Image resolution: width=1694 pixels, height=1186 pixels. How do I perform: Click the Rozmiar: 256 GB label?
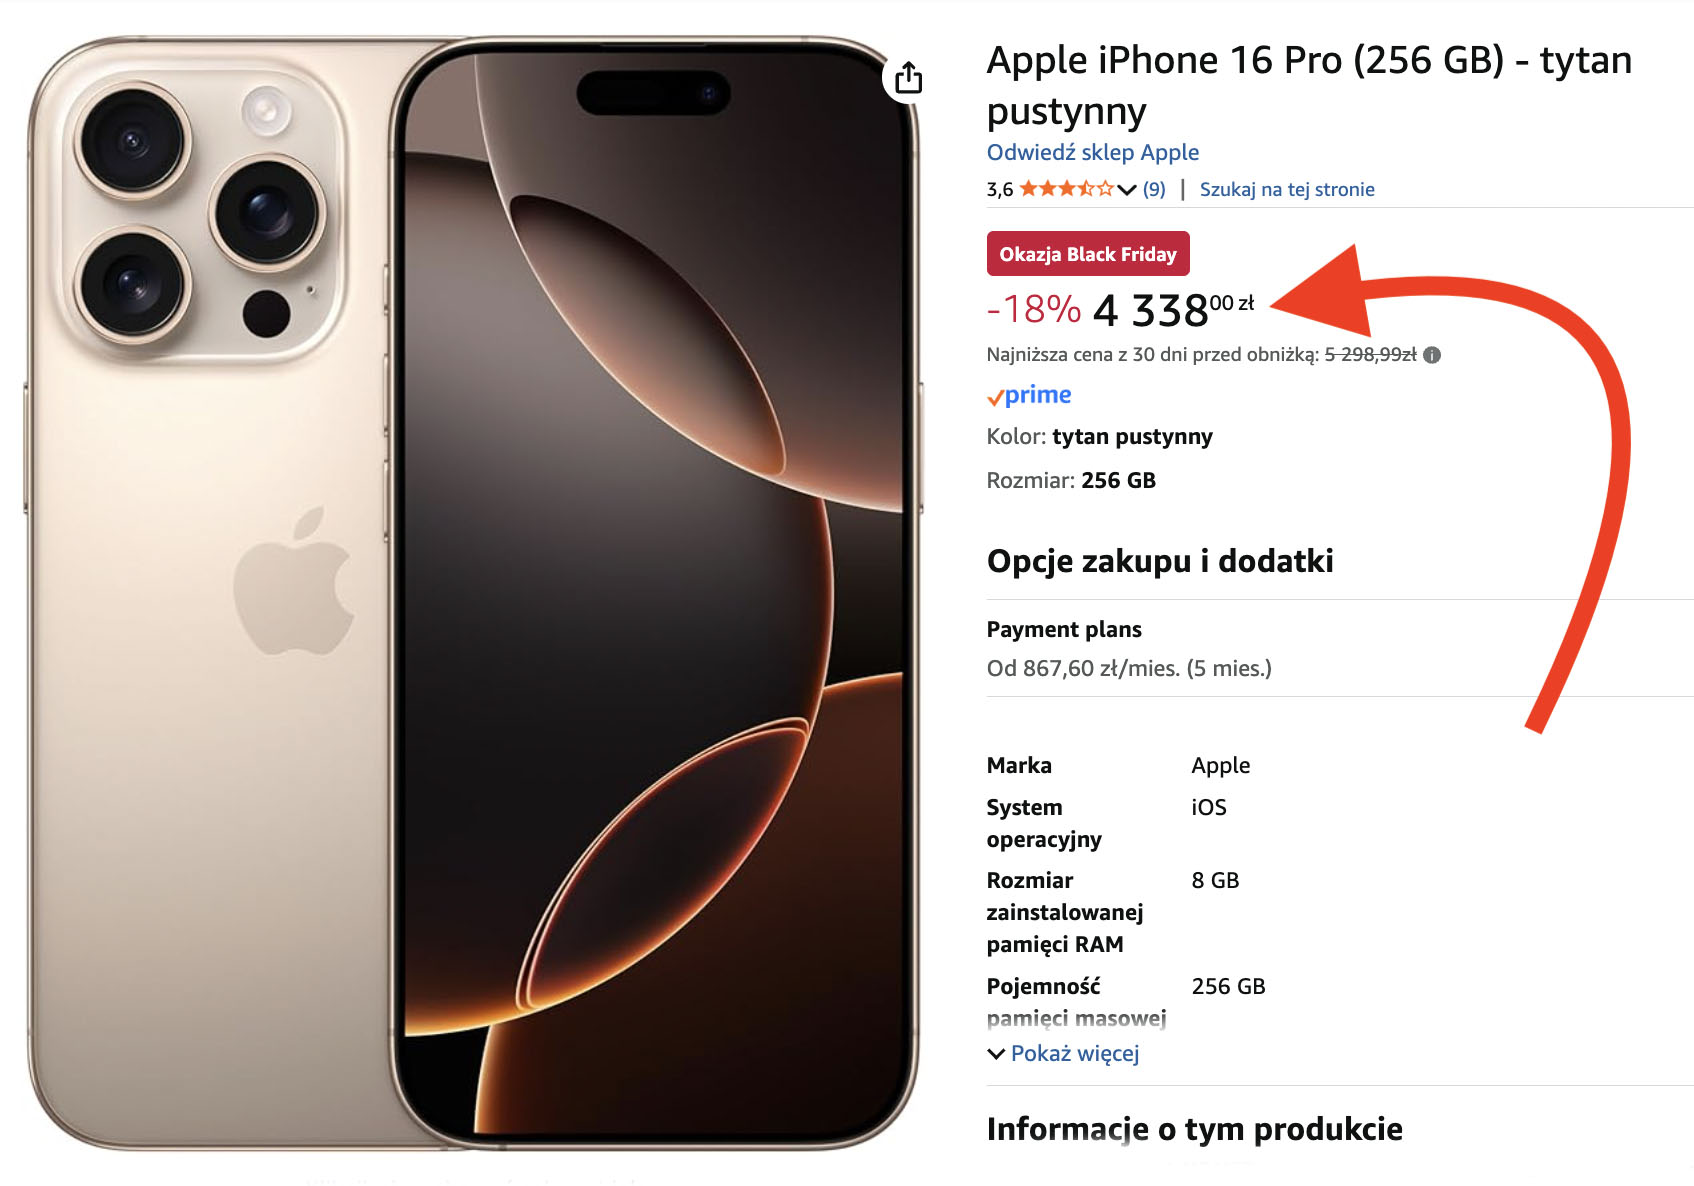pyautogui.click(x=1071, y=480)
